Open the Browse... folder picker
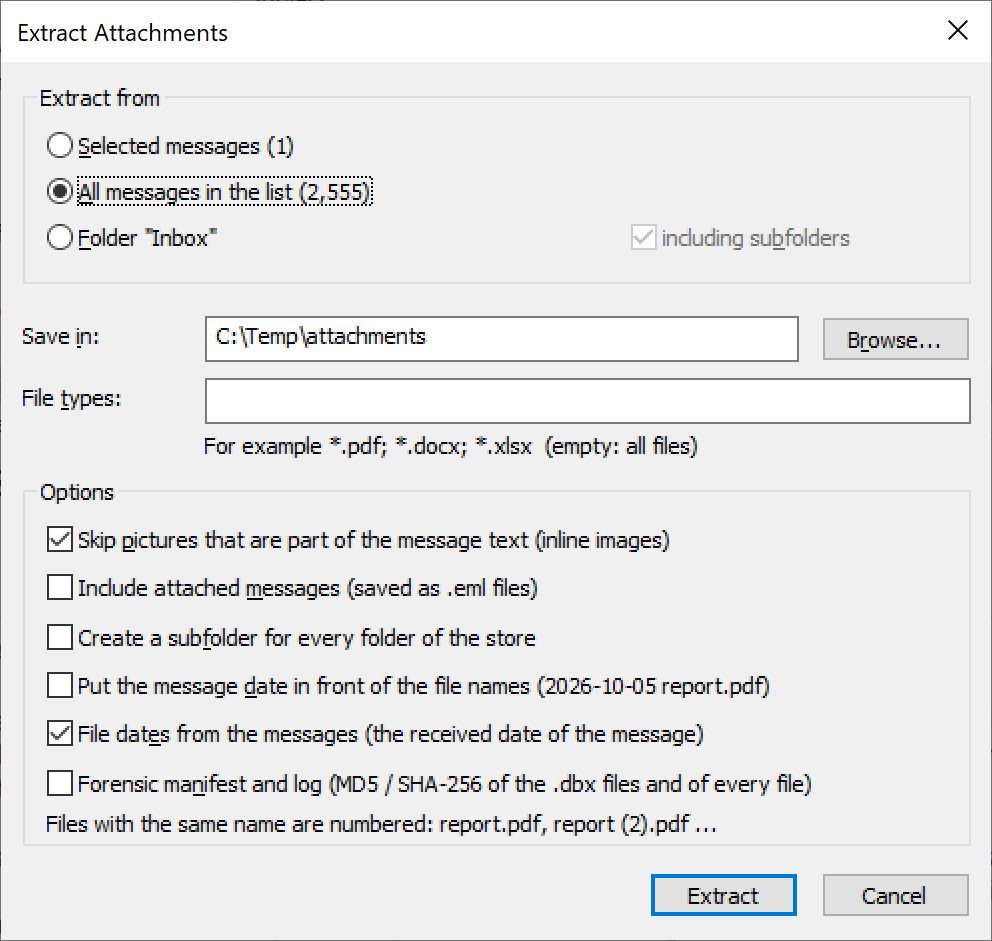The height and width of the screenshot is (941, 992). click(x=895, y=340)
